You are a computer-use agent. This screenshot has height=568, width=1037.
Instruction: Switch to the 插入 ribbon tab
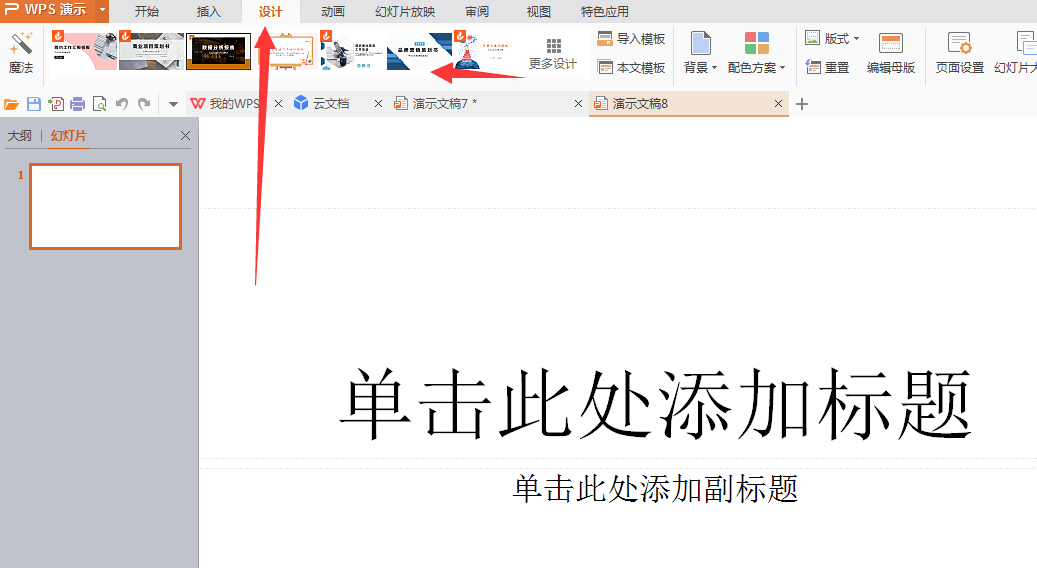[x=208, y=11]
